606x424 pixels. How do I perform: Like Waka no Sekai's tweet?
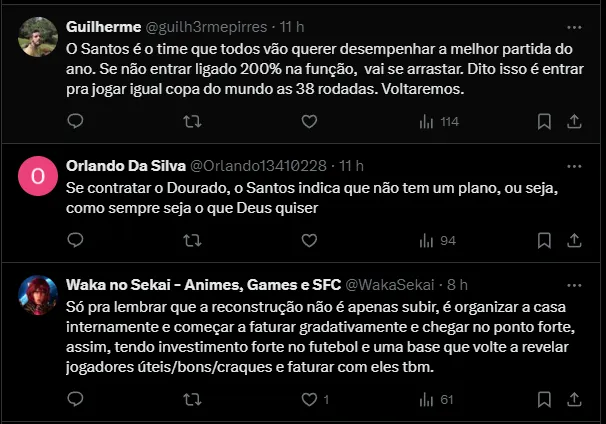(x=309, y=399)
